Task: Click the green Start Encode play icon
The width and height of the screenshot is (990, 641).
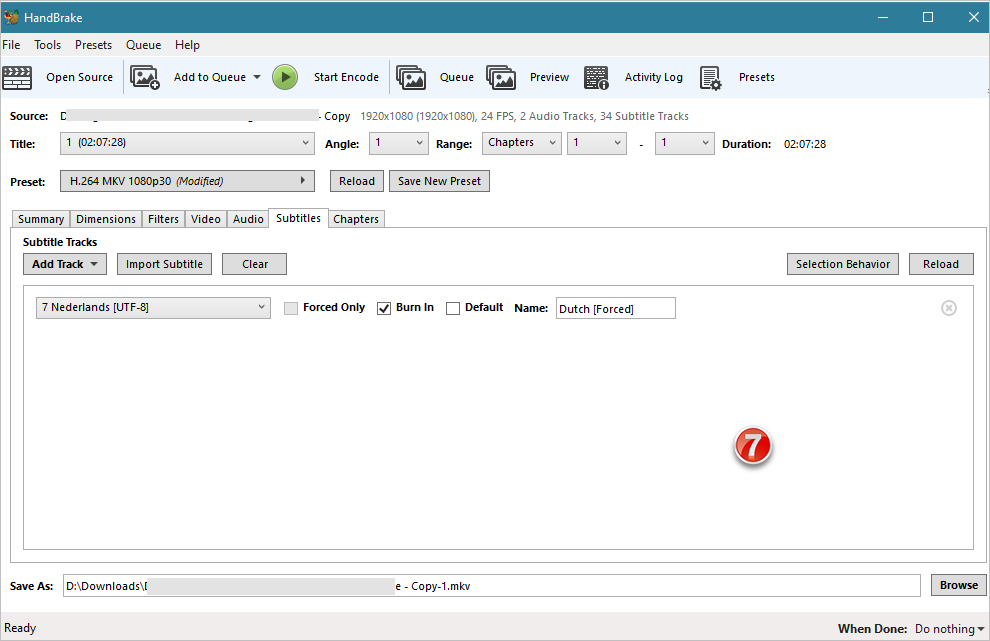Action: (285, 77)
